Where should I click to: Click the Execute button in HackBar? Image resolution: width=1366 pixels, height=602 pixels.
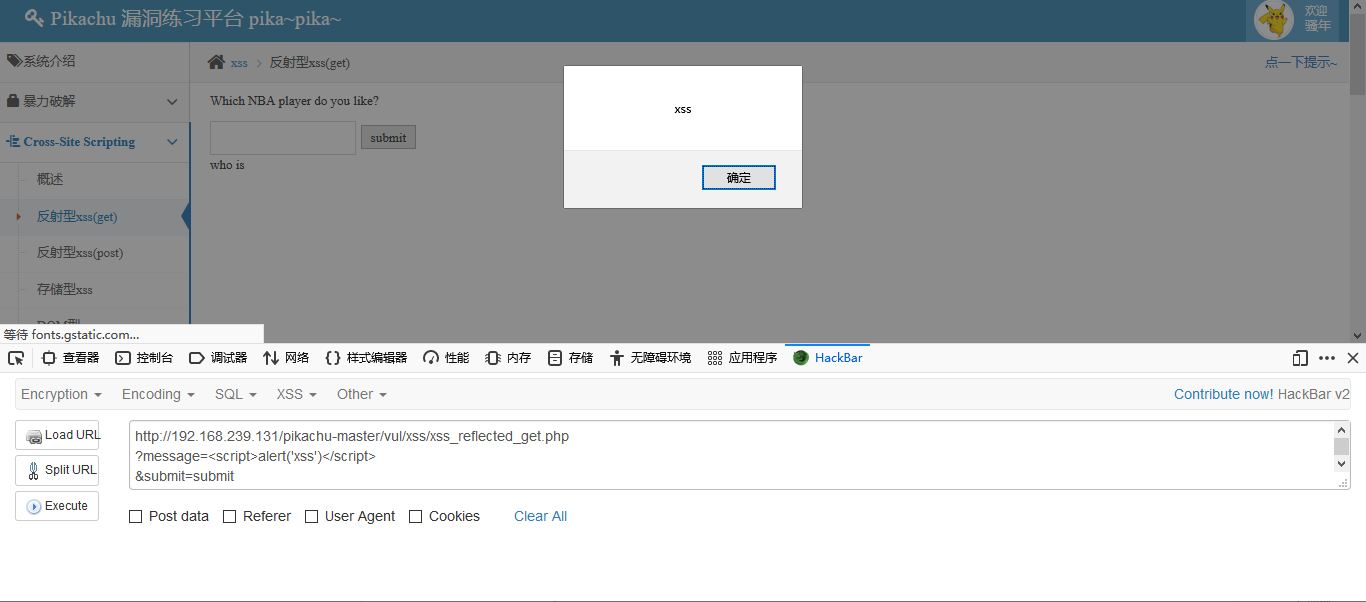click(57, 506)
